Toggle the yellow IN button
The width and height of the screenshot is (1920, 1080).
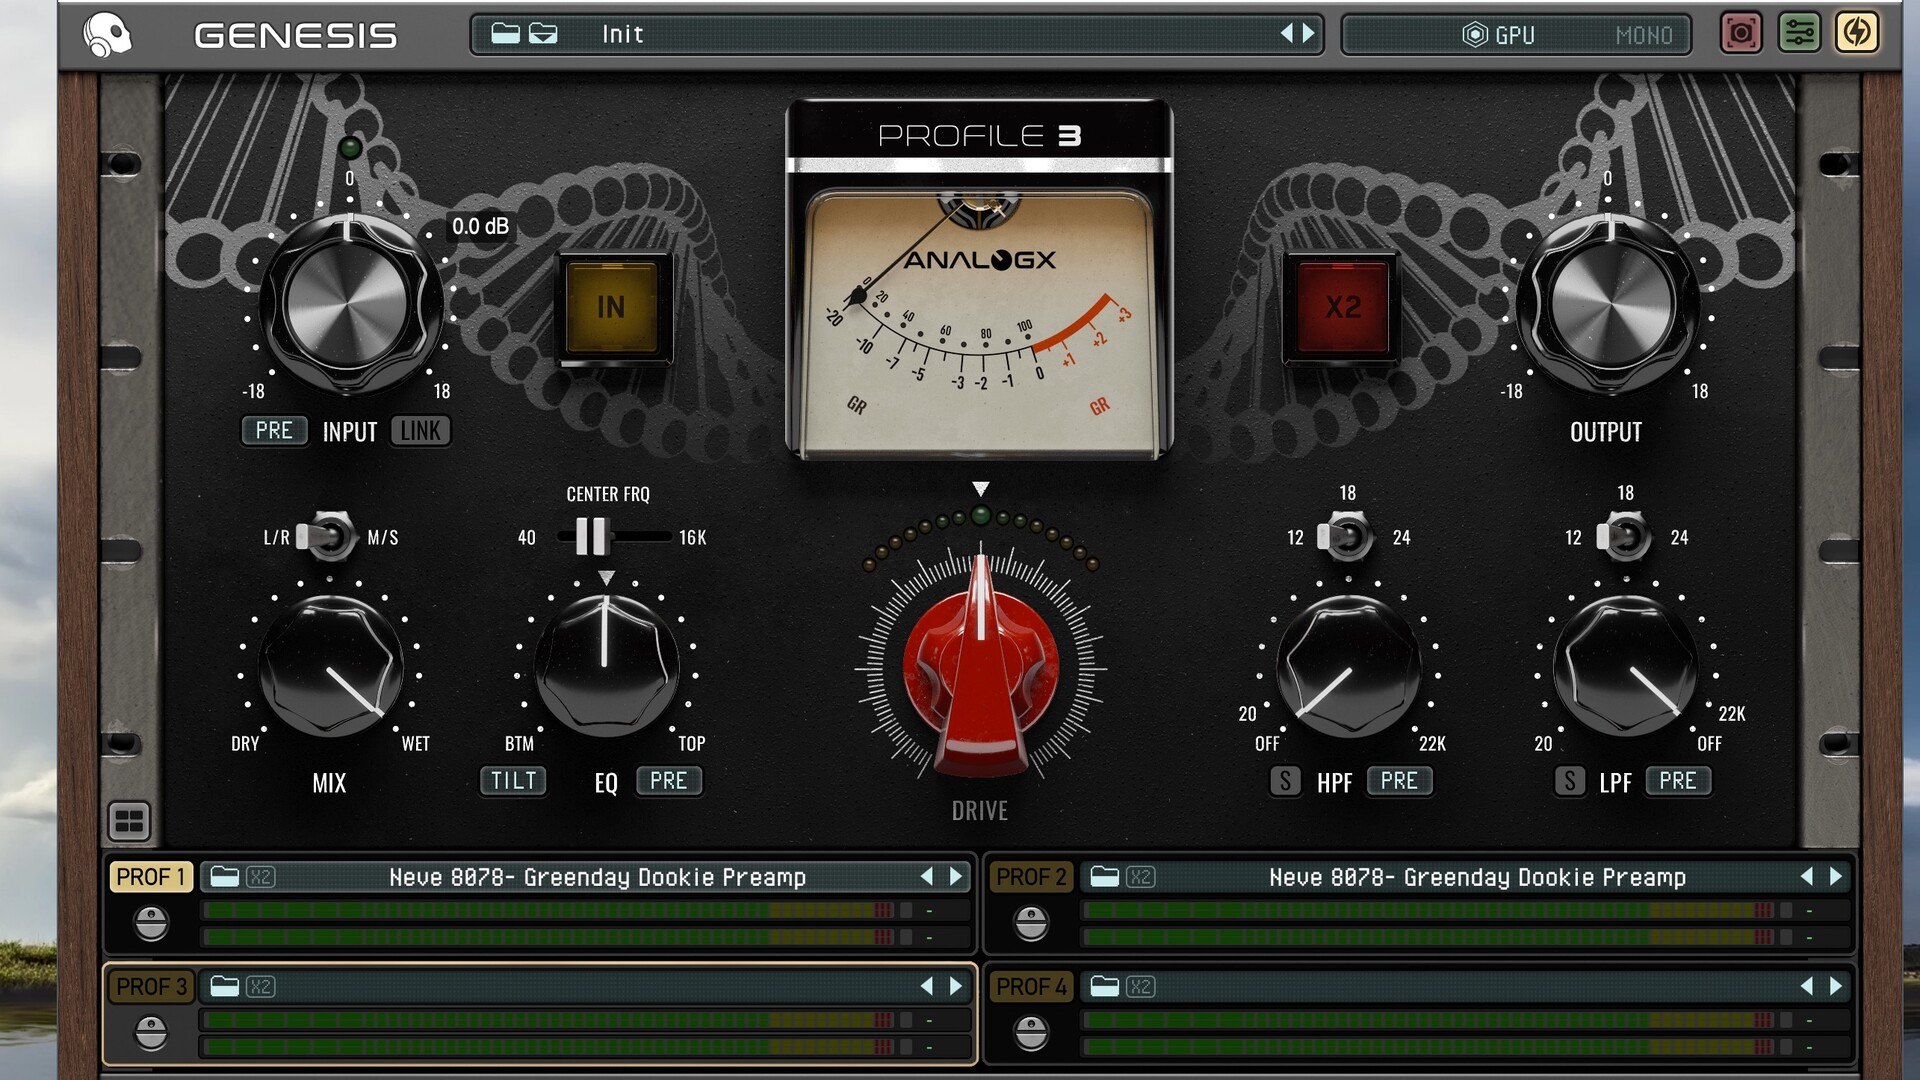pyautogui.click(x=611, y=307)
